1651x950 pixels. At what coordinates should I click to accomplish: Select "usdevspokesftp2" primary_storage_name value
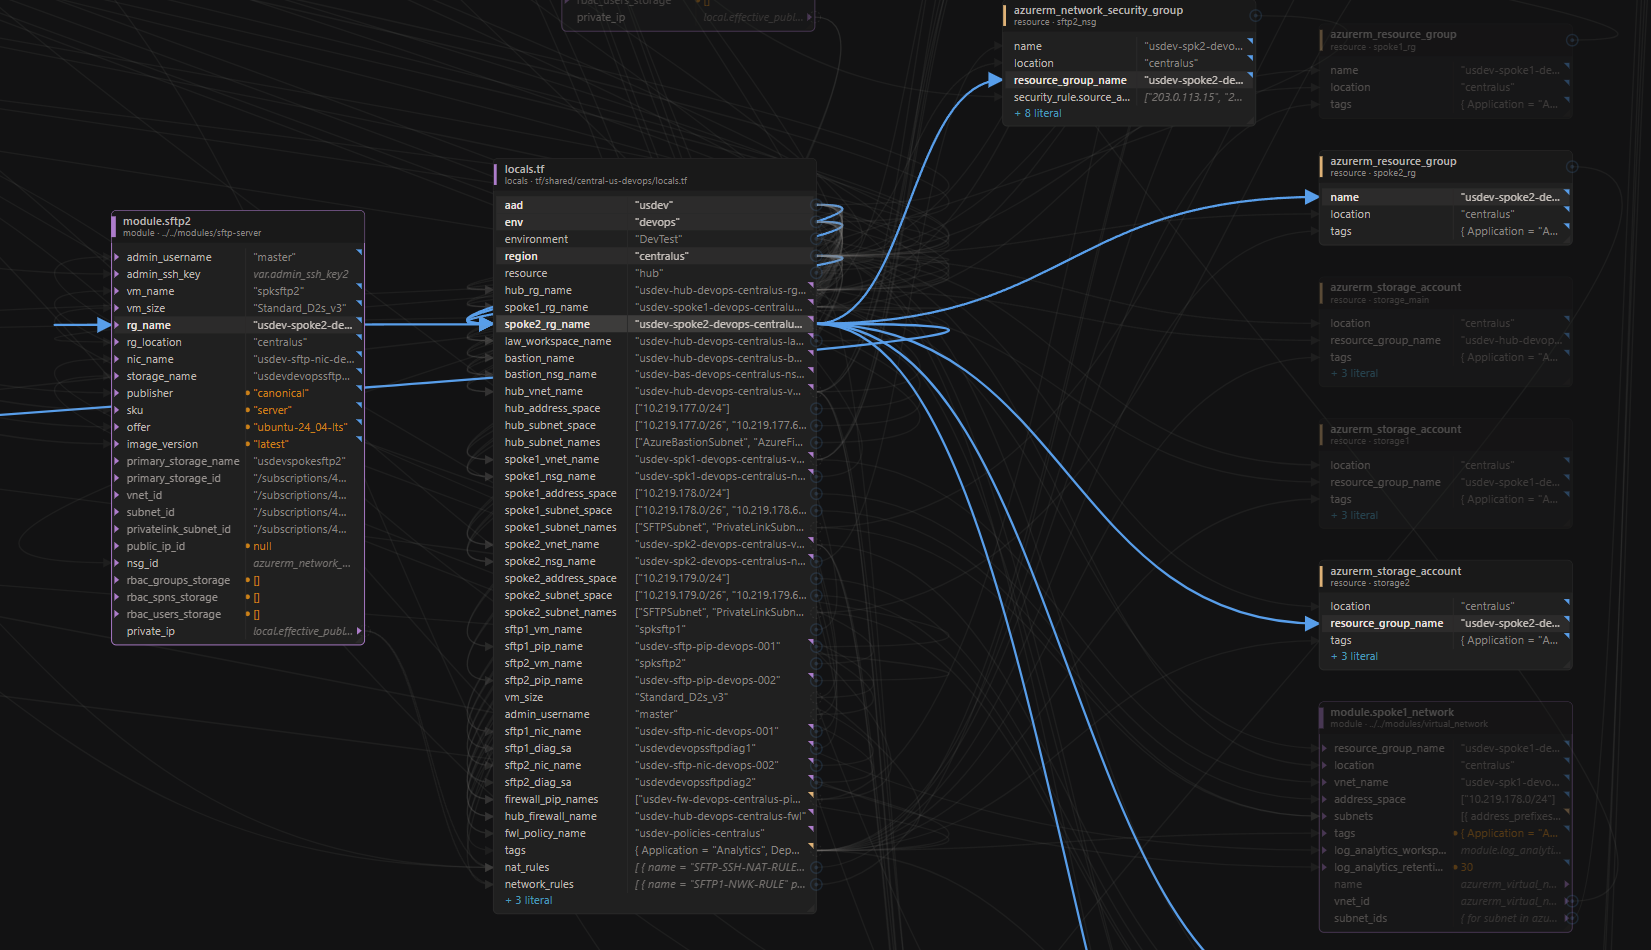pos(300,461)
